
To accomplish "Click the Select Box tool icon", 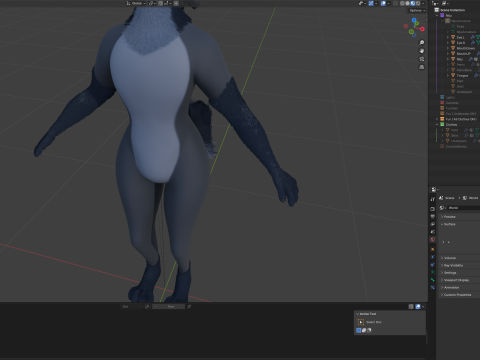I will (x=361, y=322).
